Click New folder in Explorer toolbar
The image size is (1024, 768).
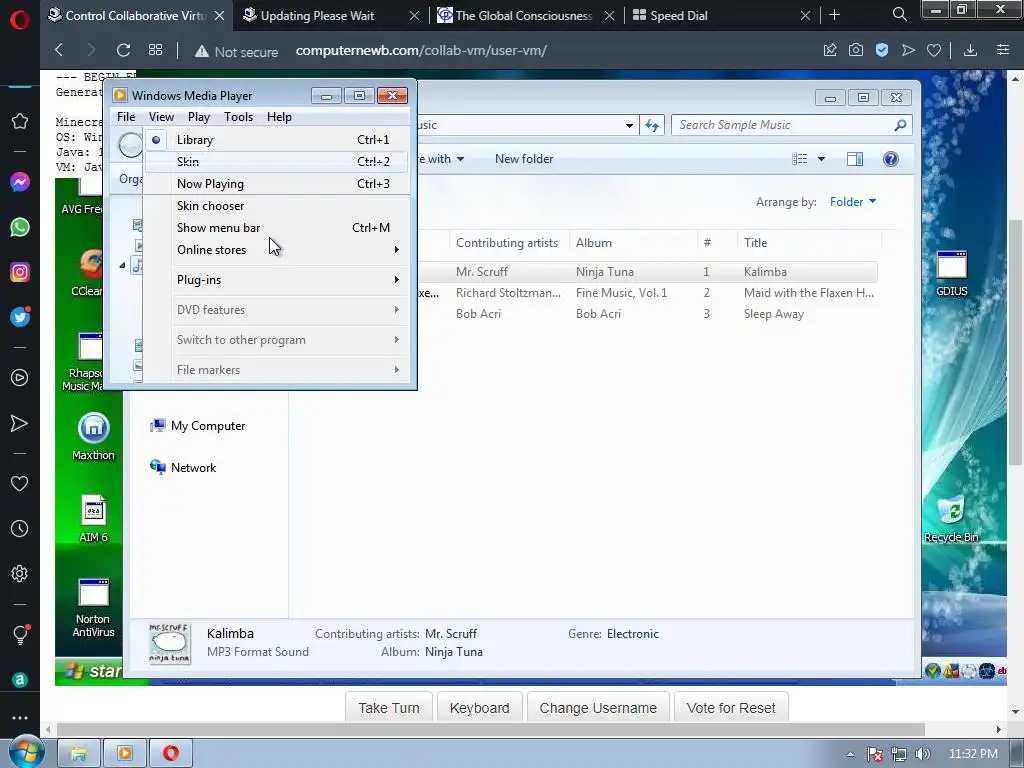pyautogui.click(x=524, y=159)
